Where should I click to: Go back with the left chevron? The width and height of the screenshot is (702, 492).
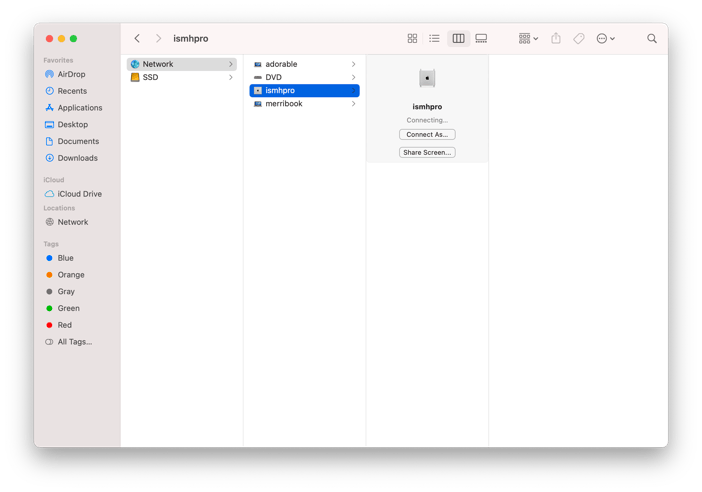point(137,39)
